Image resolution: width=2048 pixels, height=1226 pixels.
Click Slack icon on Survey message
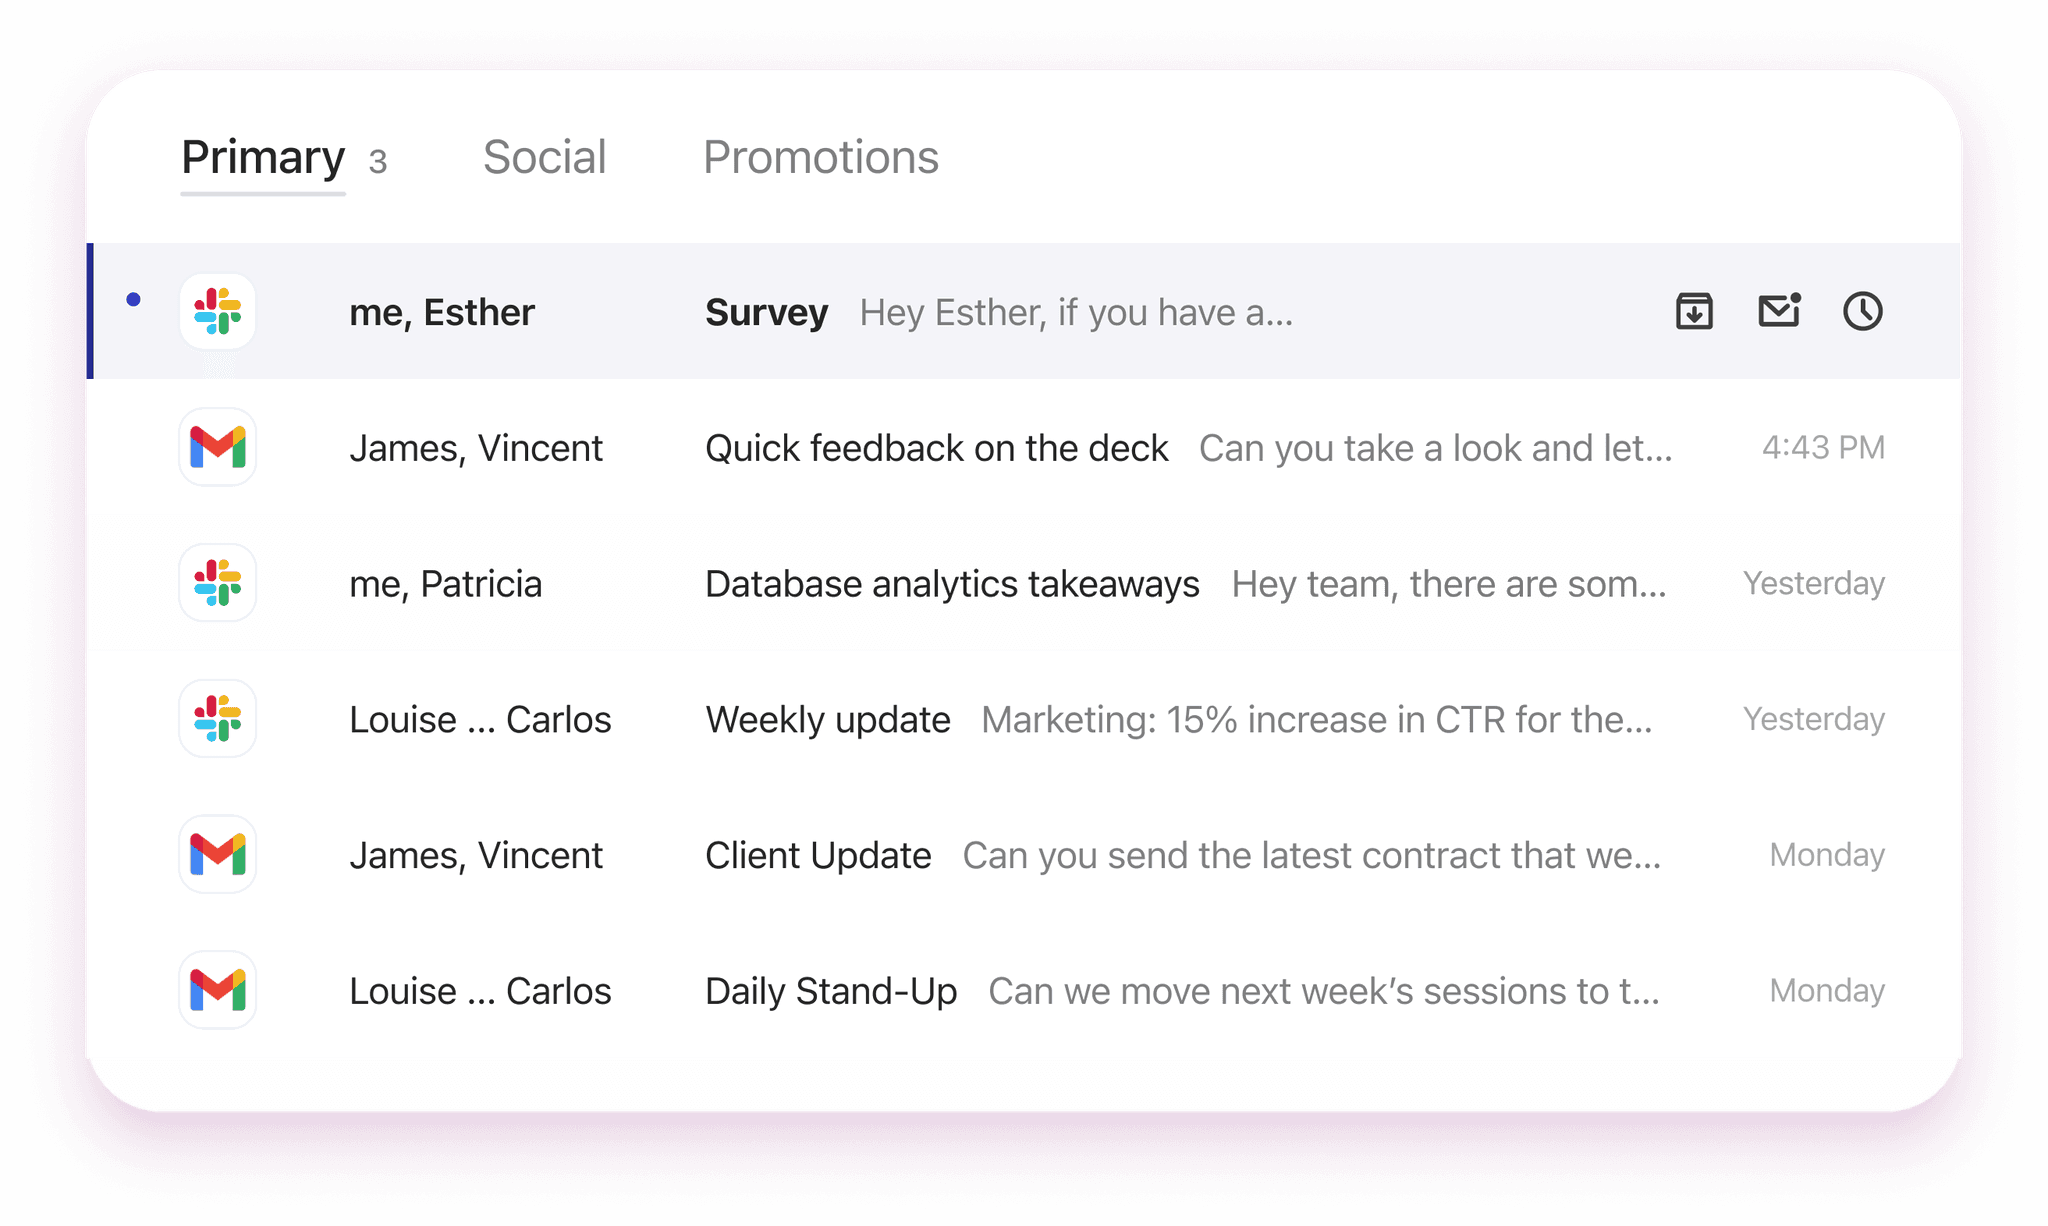tap(218, 311)
